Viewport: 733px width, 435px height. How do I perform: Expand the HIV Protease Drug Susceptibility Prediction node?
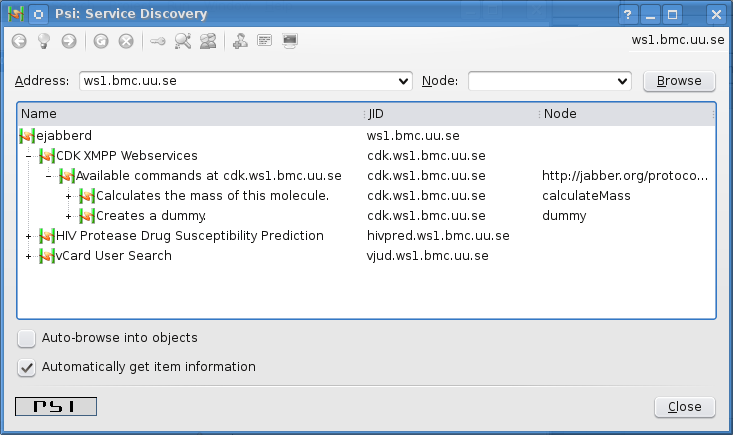(28, 236)
